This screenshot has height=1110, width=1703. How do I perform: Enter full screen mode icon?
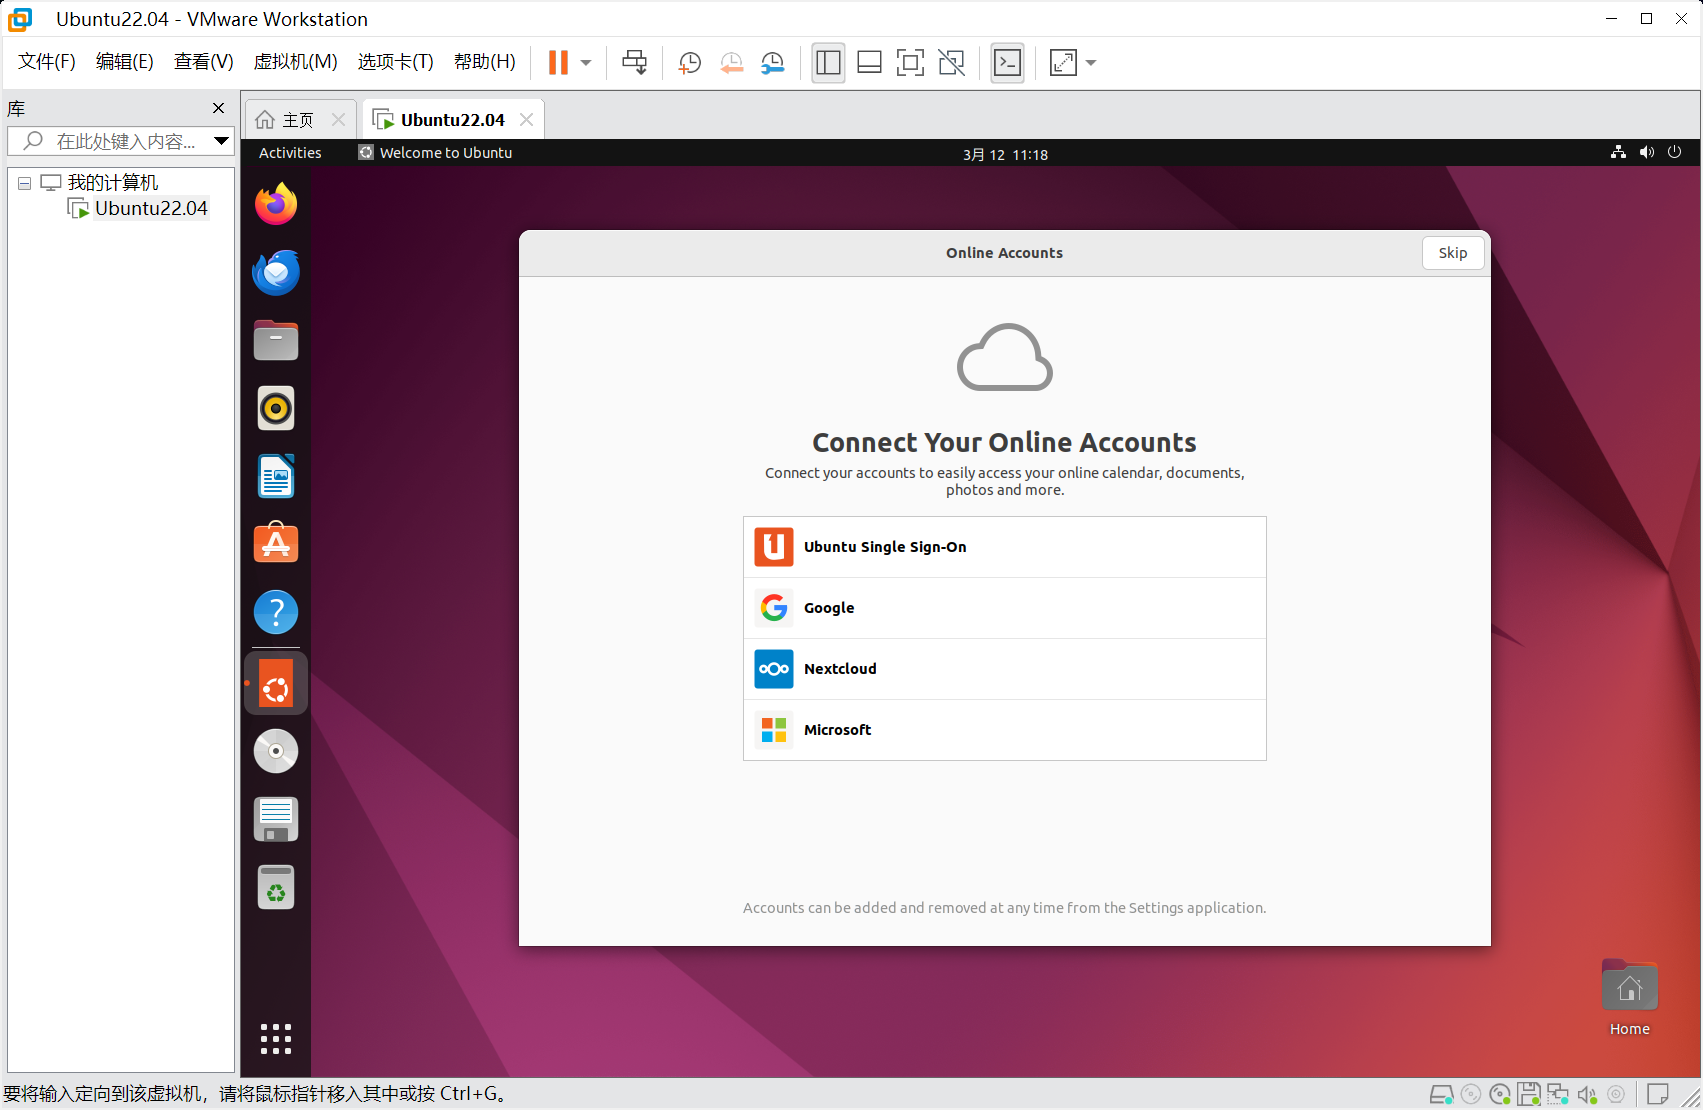pyautogui.click(x=910, y=63)
